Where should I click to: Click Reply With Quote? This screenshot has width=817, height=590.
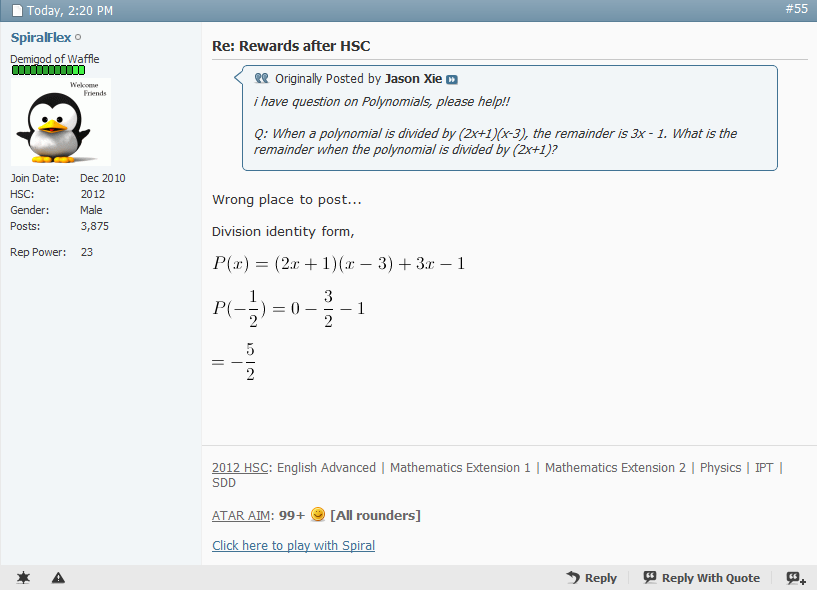click(701, 578)
